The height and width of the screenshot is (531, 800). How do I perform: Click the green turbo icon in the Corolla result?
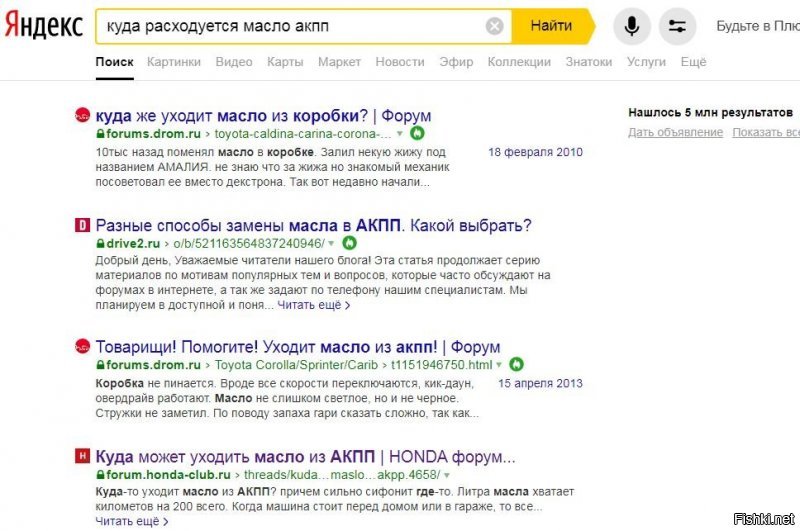point(516,364)
